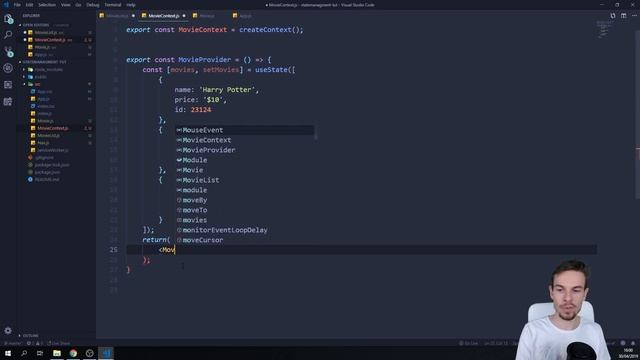
Task: Open the Explorer view in activity bar
Action: click(x=8, y=18)
